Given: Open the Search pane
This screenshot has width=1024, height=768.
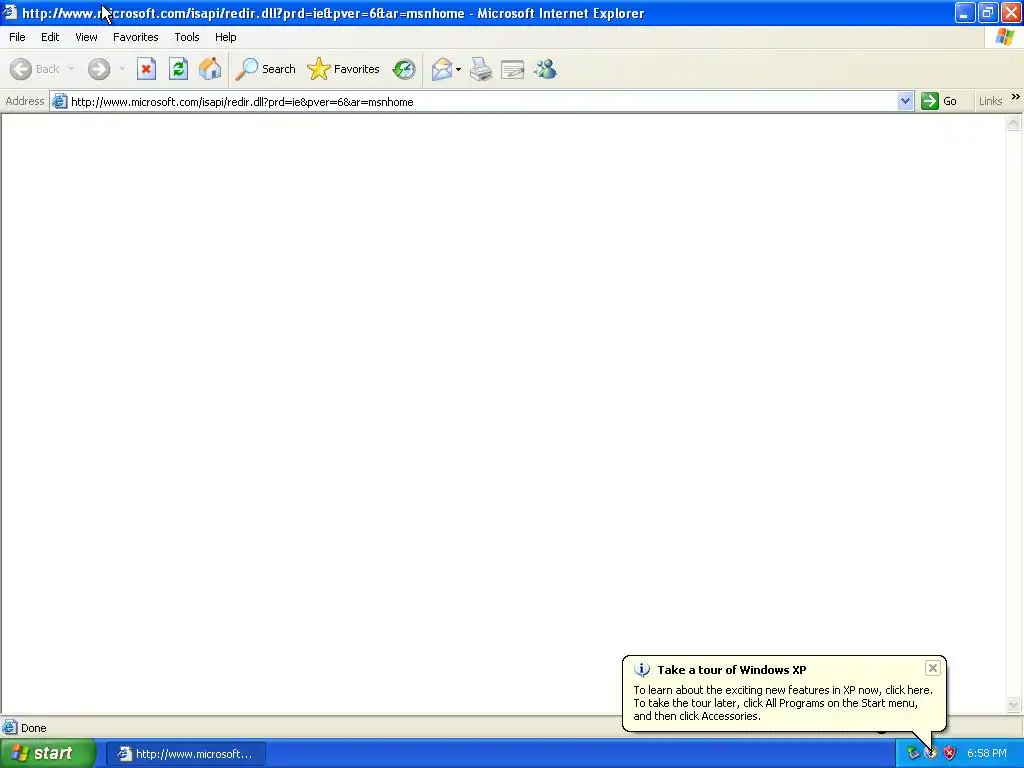Looking at the screenshot, I should (265, 69).
